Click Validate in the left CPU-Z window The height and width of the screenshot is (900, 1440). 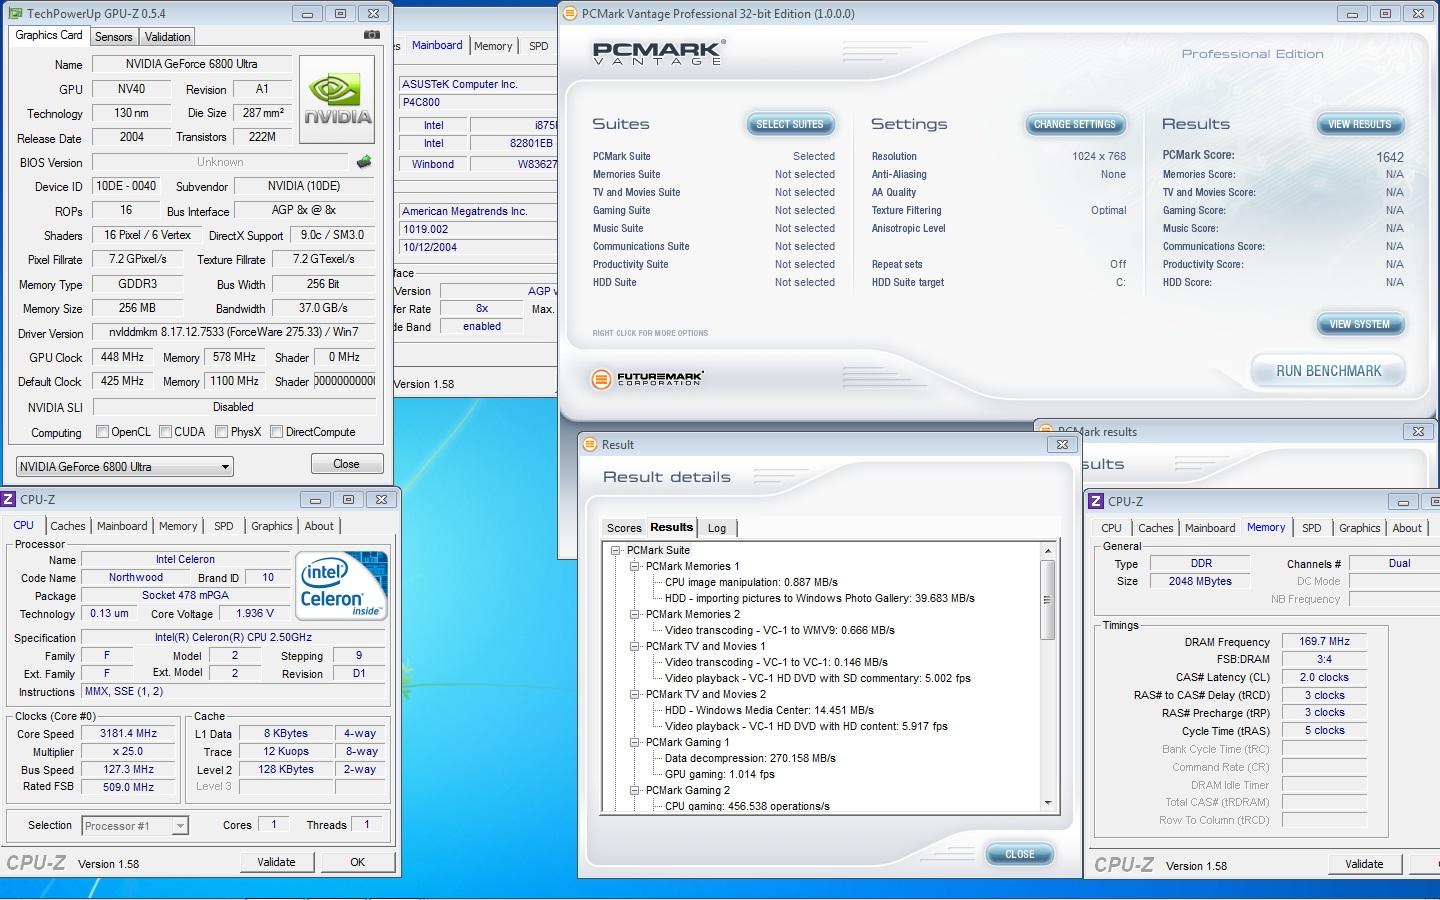tap(276, 862)
